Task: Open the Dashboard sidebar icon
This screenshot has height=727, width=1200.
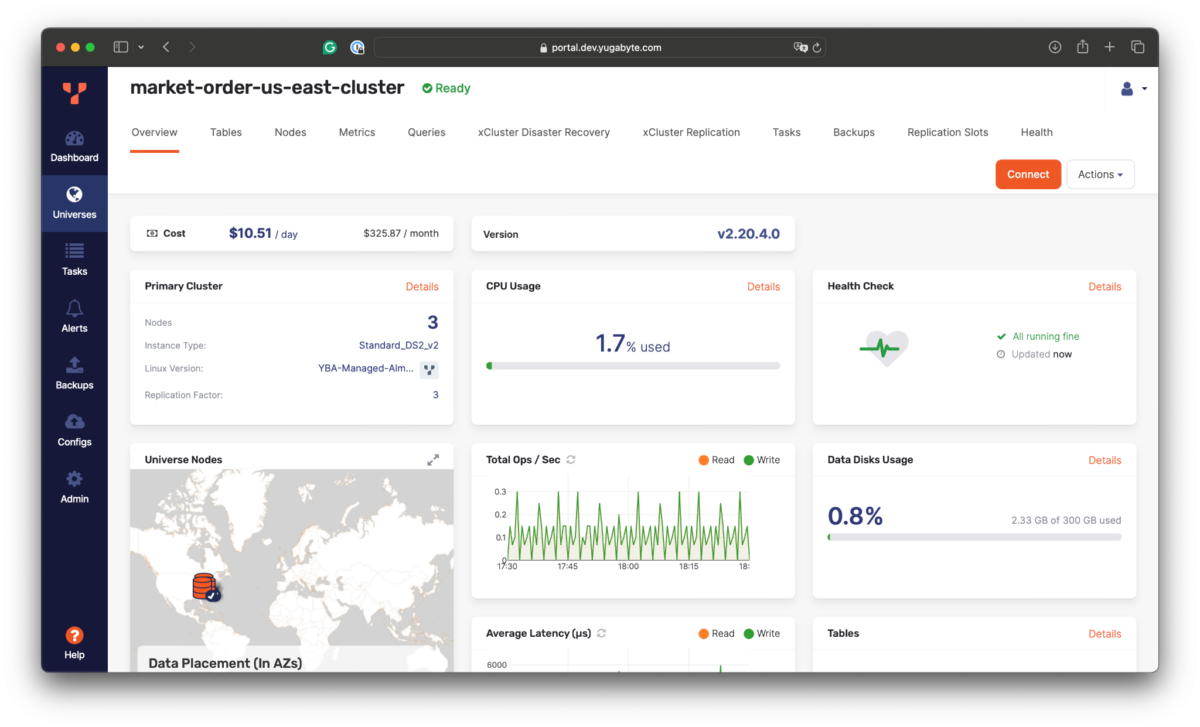Action: [74, 139]
